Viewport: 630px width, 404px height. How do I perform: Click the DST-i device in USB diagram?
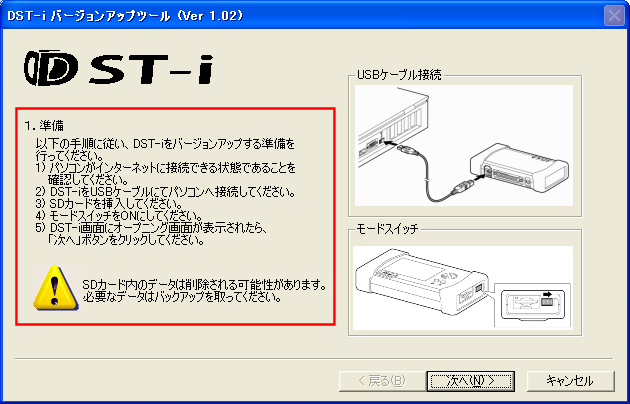(519, 169)
